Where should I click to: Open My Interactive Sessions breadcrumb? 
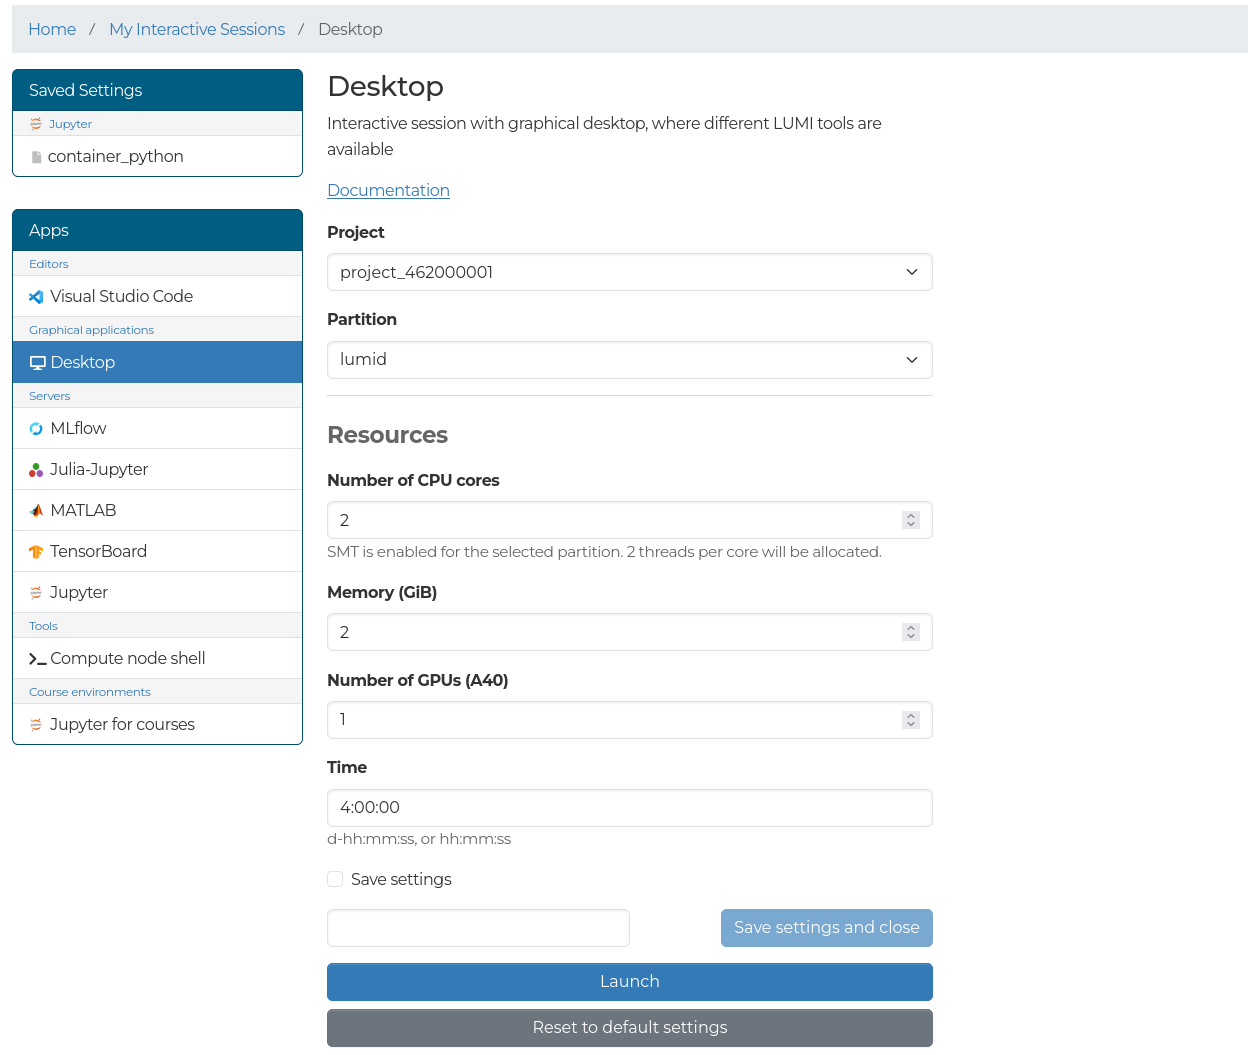(196, 29)
